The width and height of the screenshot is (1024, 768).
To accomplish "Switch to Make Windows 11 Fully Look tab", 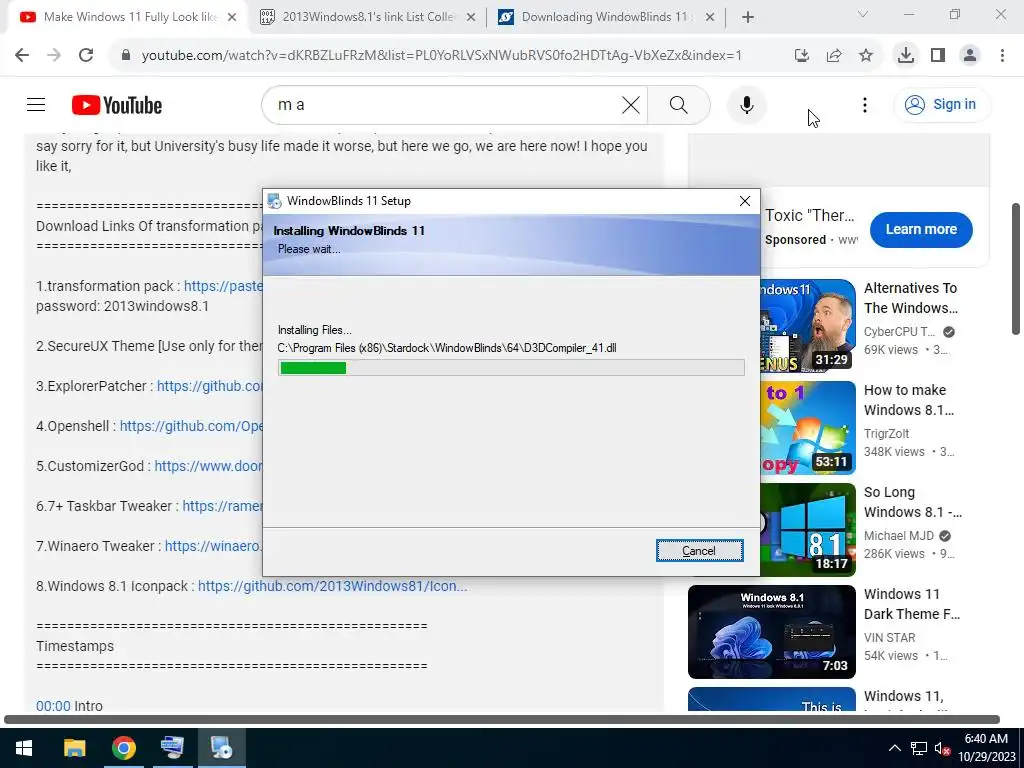I will 129,17.
